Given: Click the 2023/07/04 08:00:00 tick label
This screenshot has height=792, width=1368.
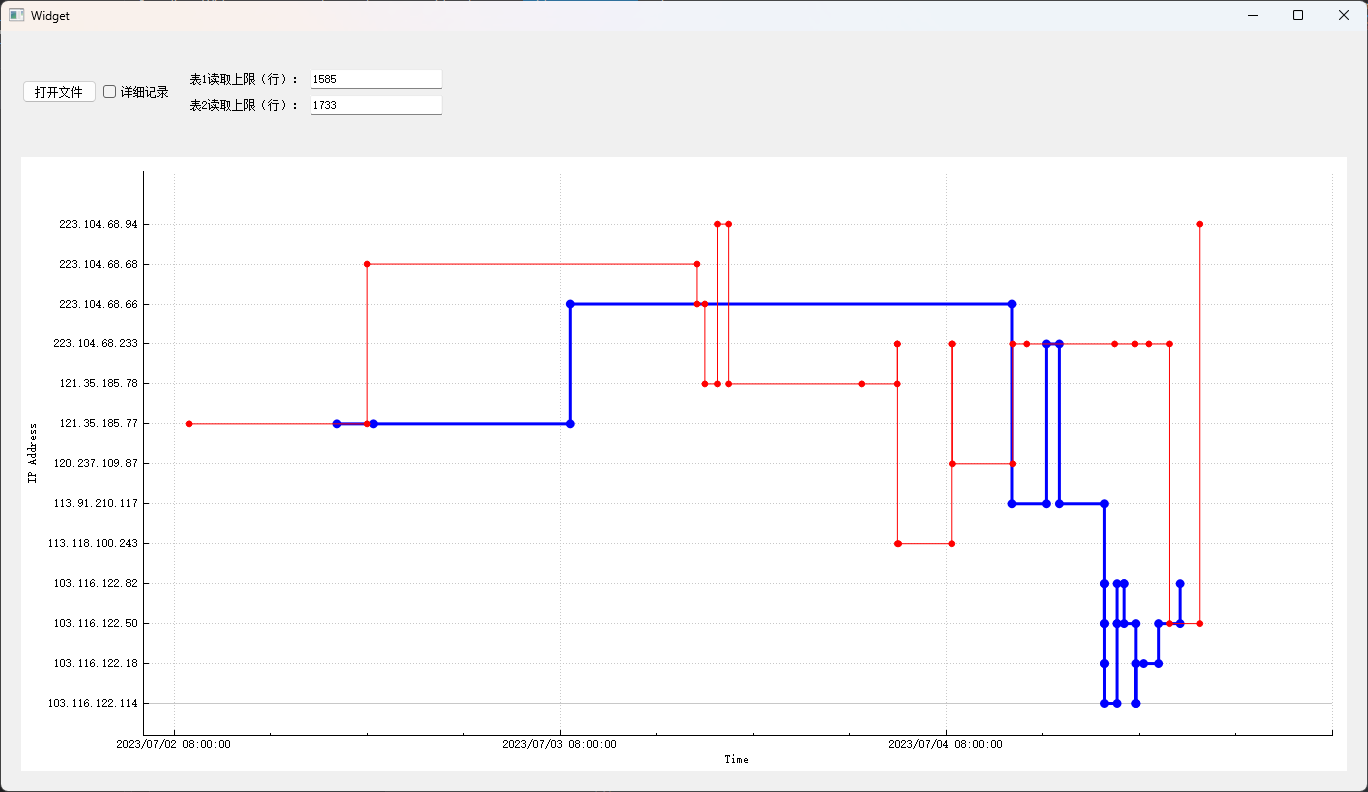Looking at the screenshot, I should click(x=946, y=744).
